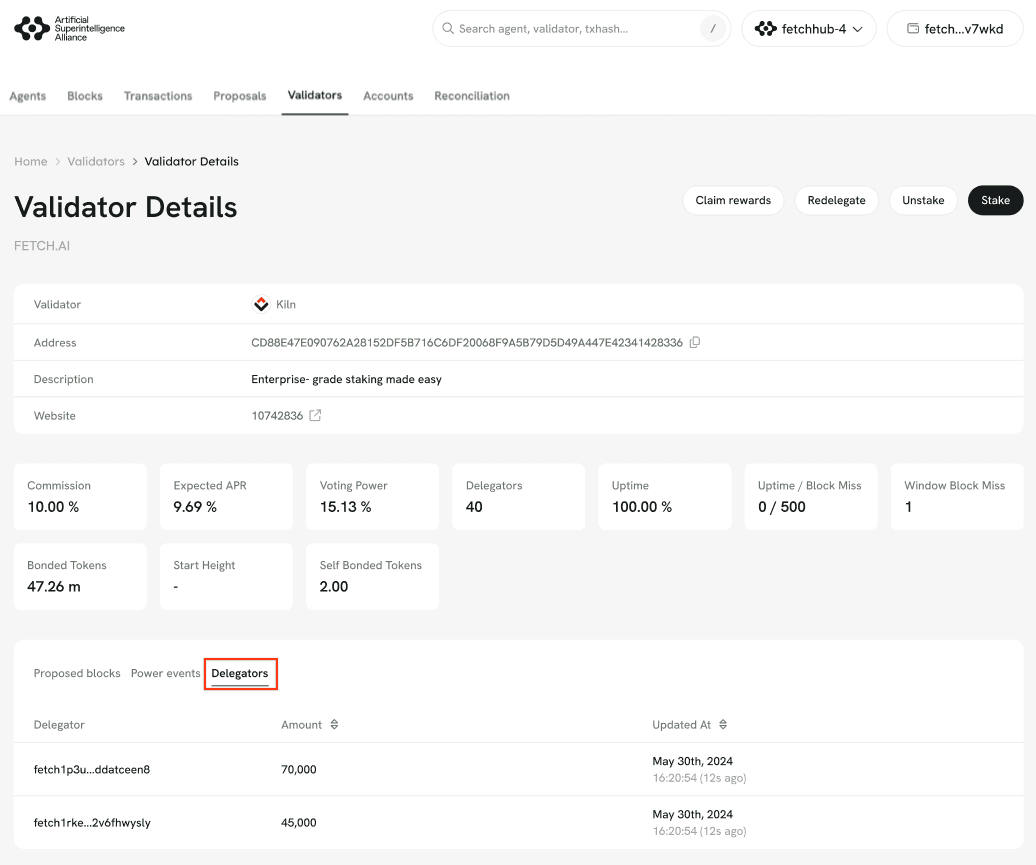Click the fetchhub-4 network logo icon

pos(766,29)
